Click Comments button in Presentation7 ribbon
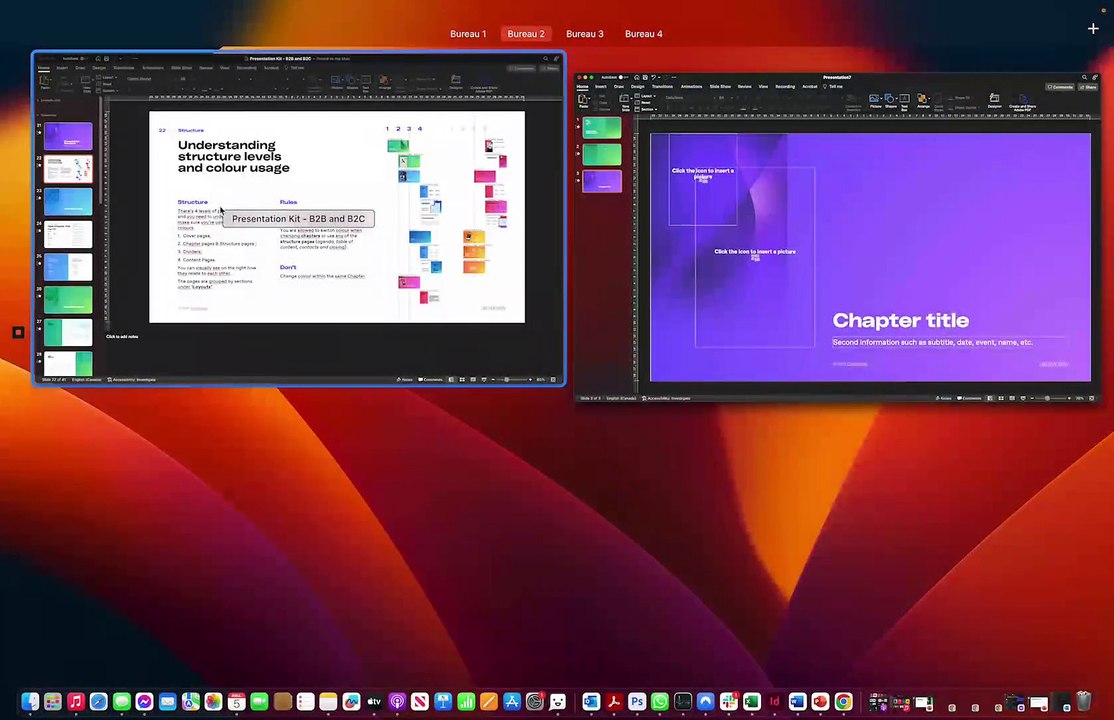 [x=1060, y=87]
